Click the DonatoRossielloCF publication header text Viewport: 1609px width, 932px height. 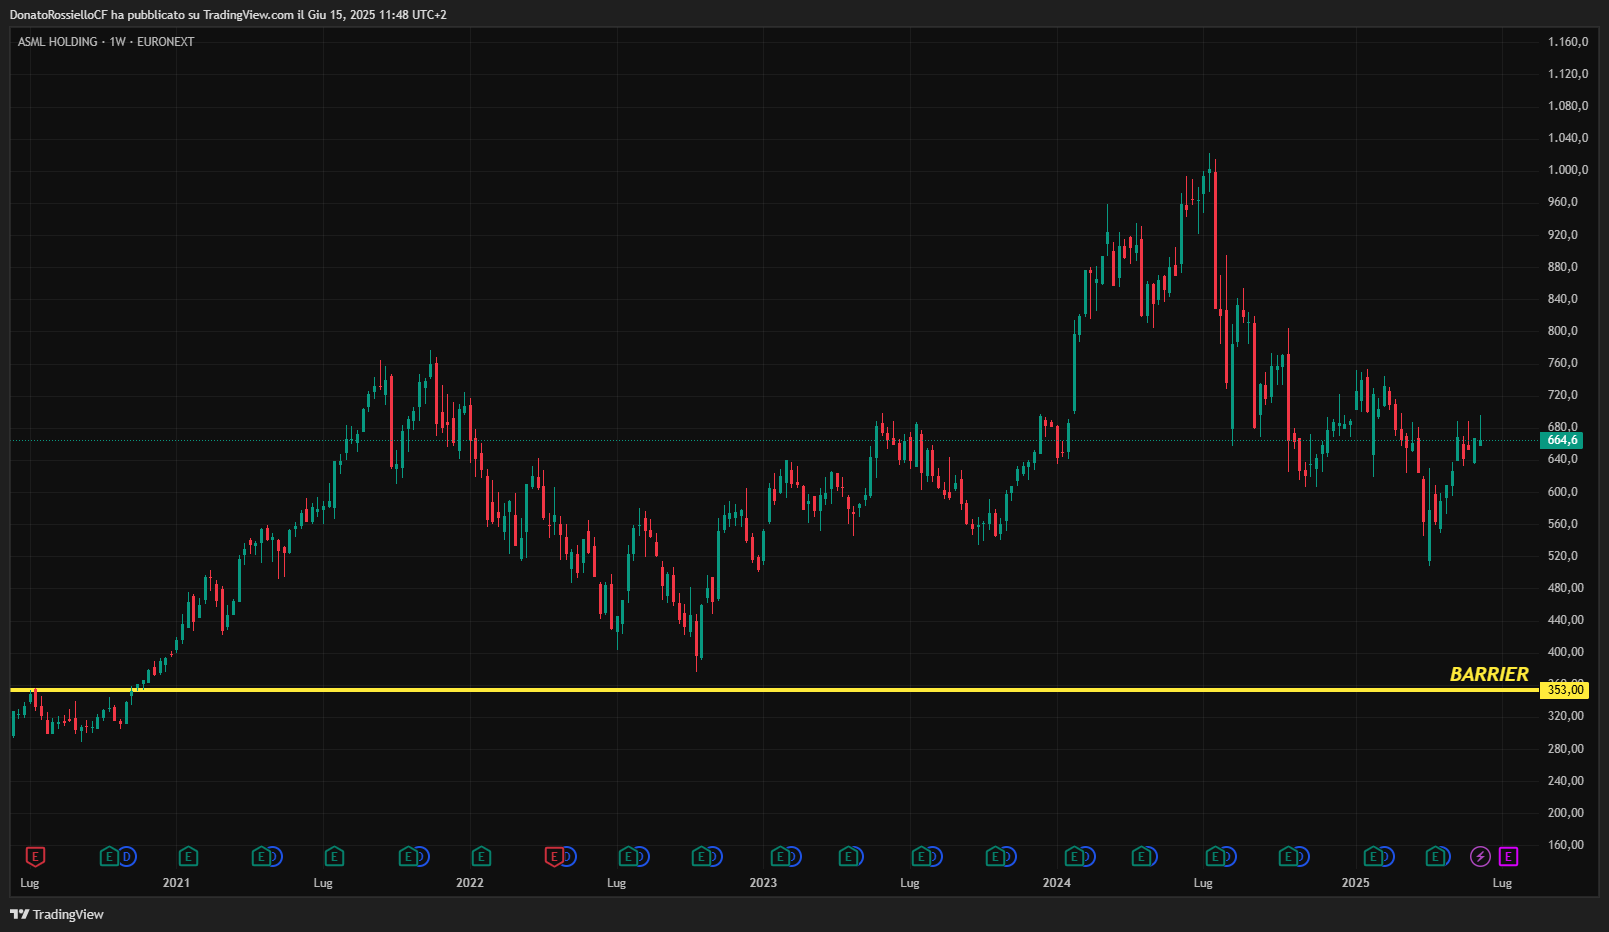pos(228,15)
